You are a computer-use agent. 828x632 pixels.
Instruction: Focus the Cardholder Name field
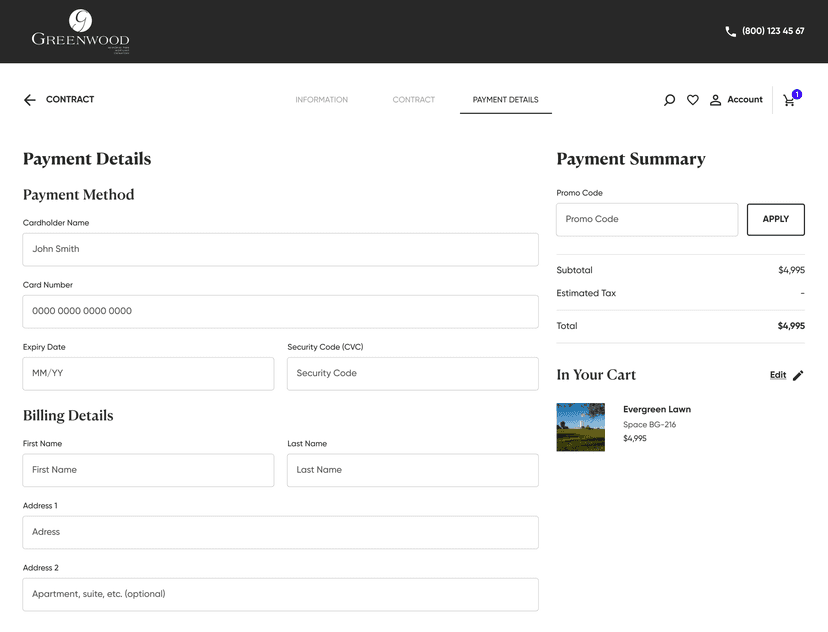(x=280, y=249)
